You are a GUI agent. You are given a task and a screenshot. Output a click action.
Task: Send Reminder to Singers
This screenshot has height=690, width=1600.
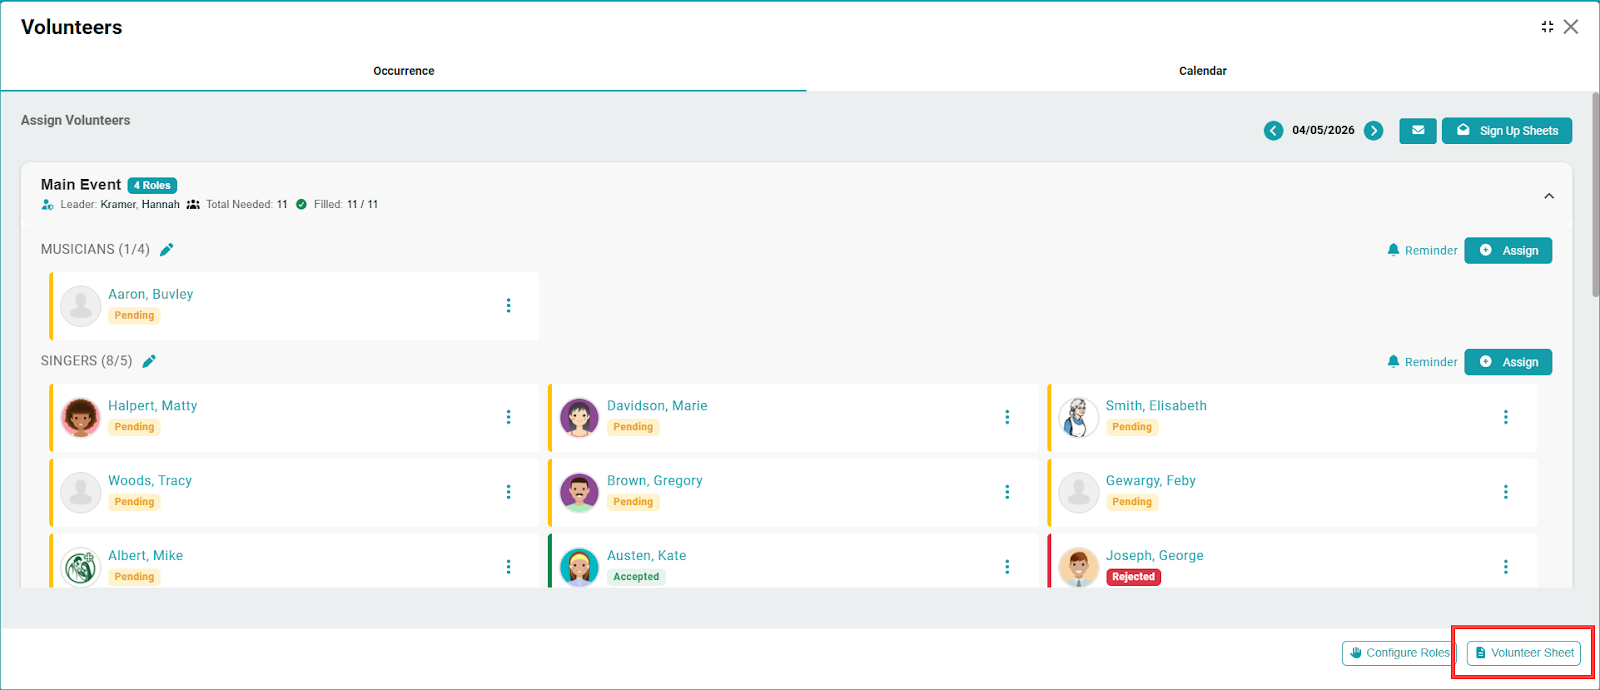1422,362
